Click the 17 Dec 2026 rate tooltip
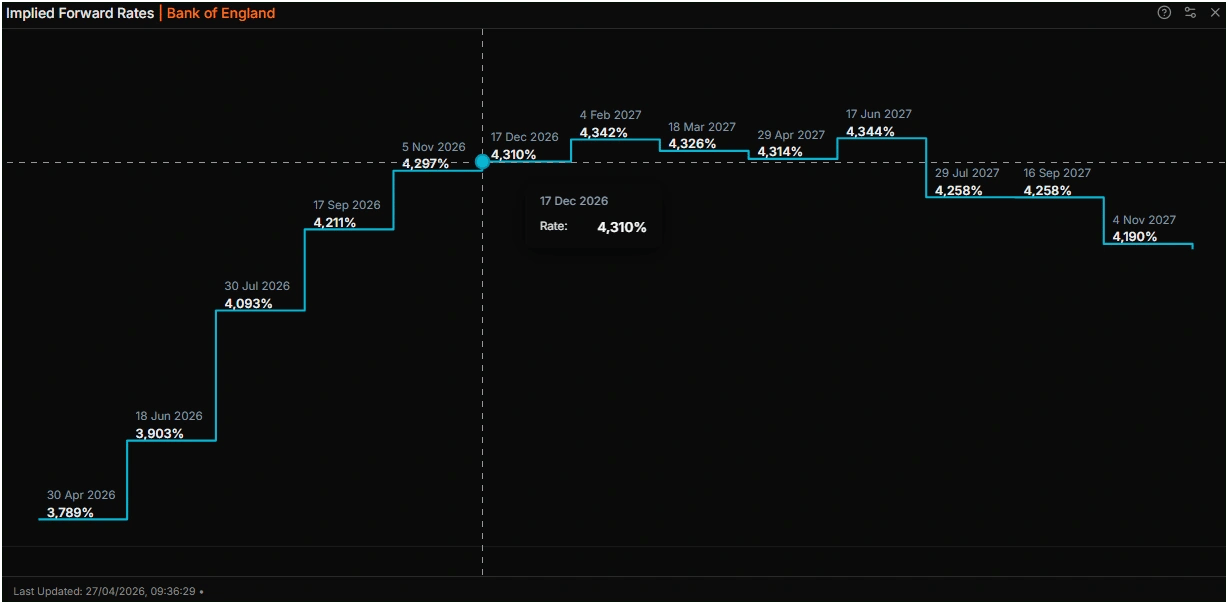The height and width of the screenshot is (604, 1228). (x=593, y=216)
